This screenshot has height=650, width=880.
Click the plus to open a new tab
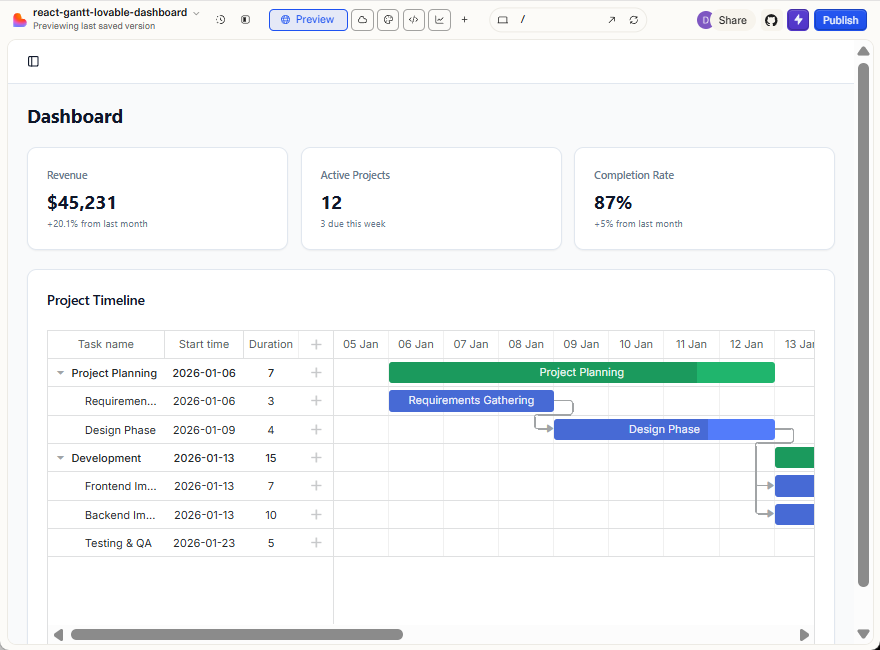point(462,20)
